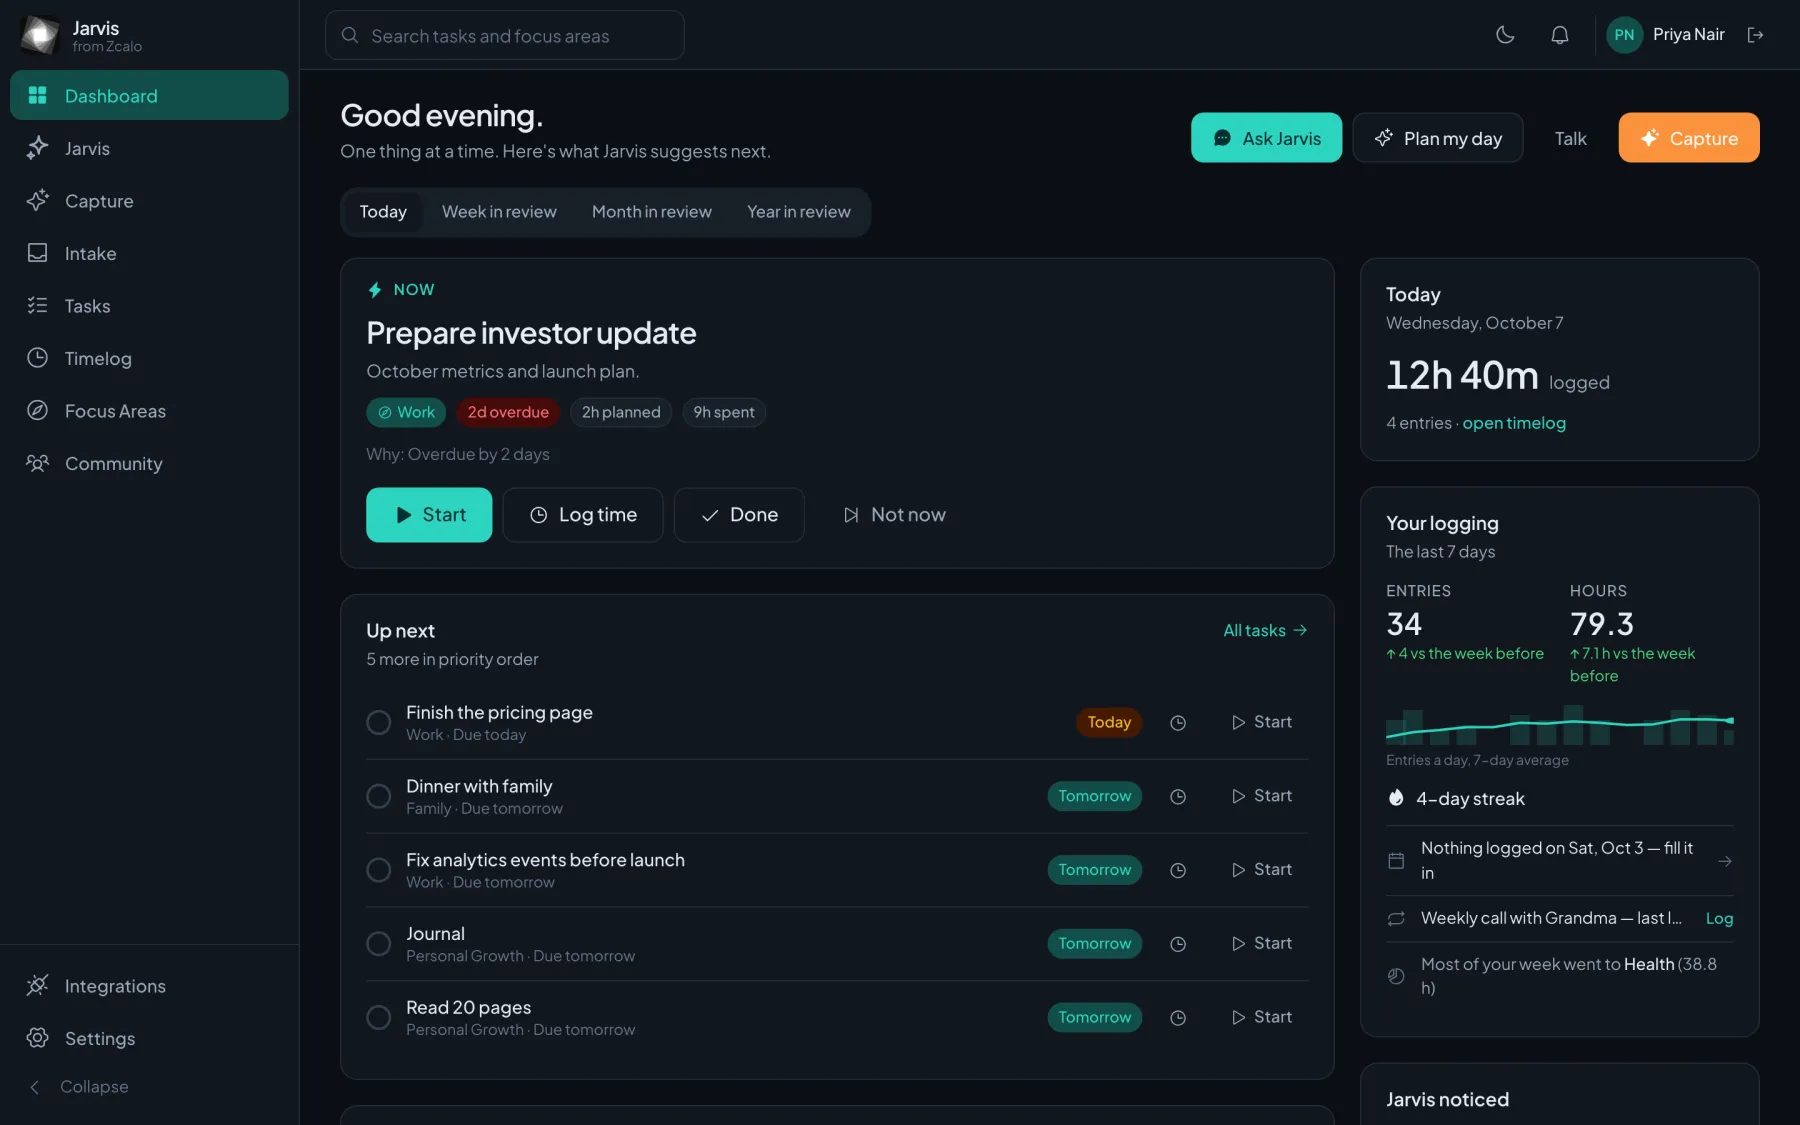Start the Prepare investor update task

click(429, 515)
